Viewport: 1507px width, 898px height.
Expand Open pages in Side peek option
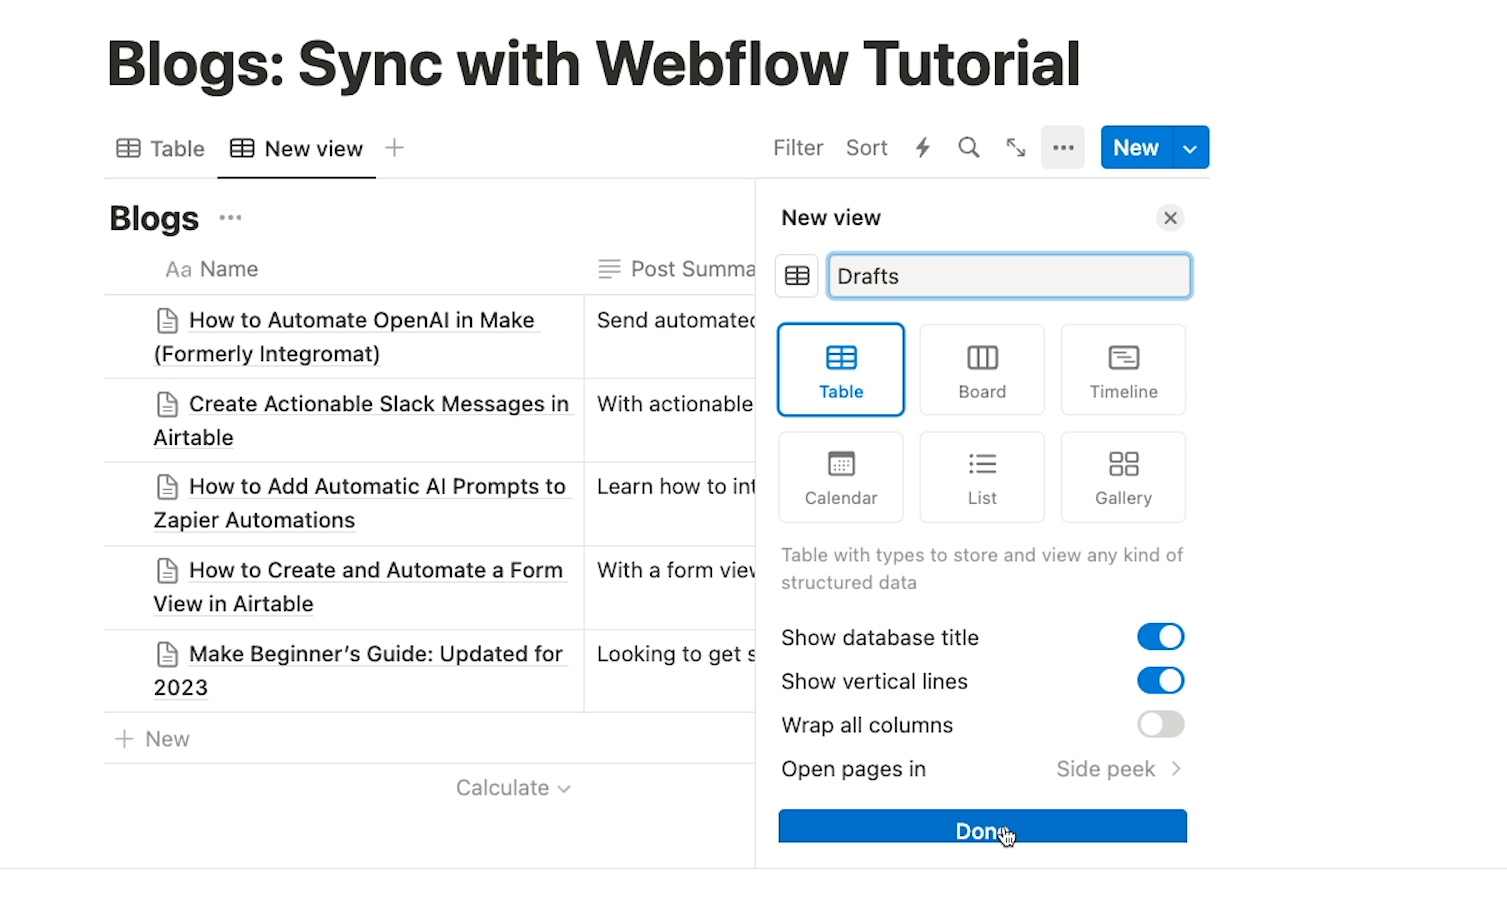pyautogui.click(x=1120, y=769)
